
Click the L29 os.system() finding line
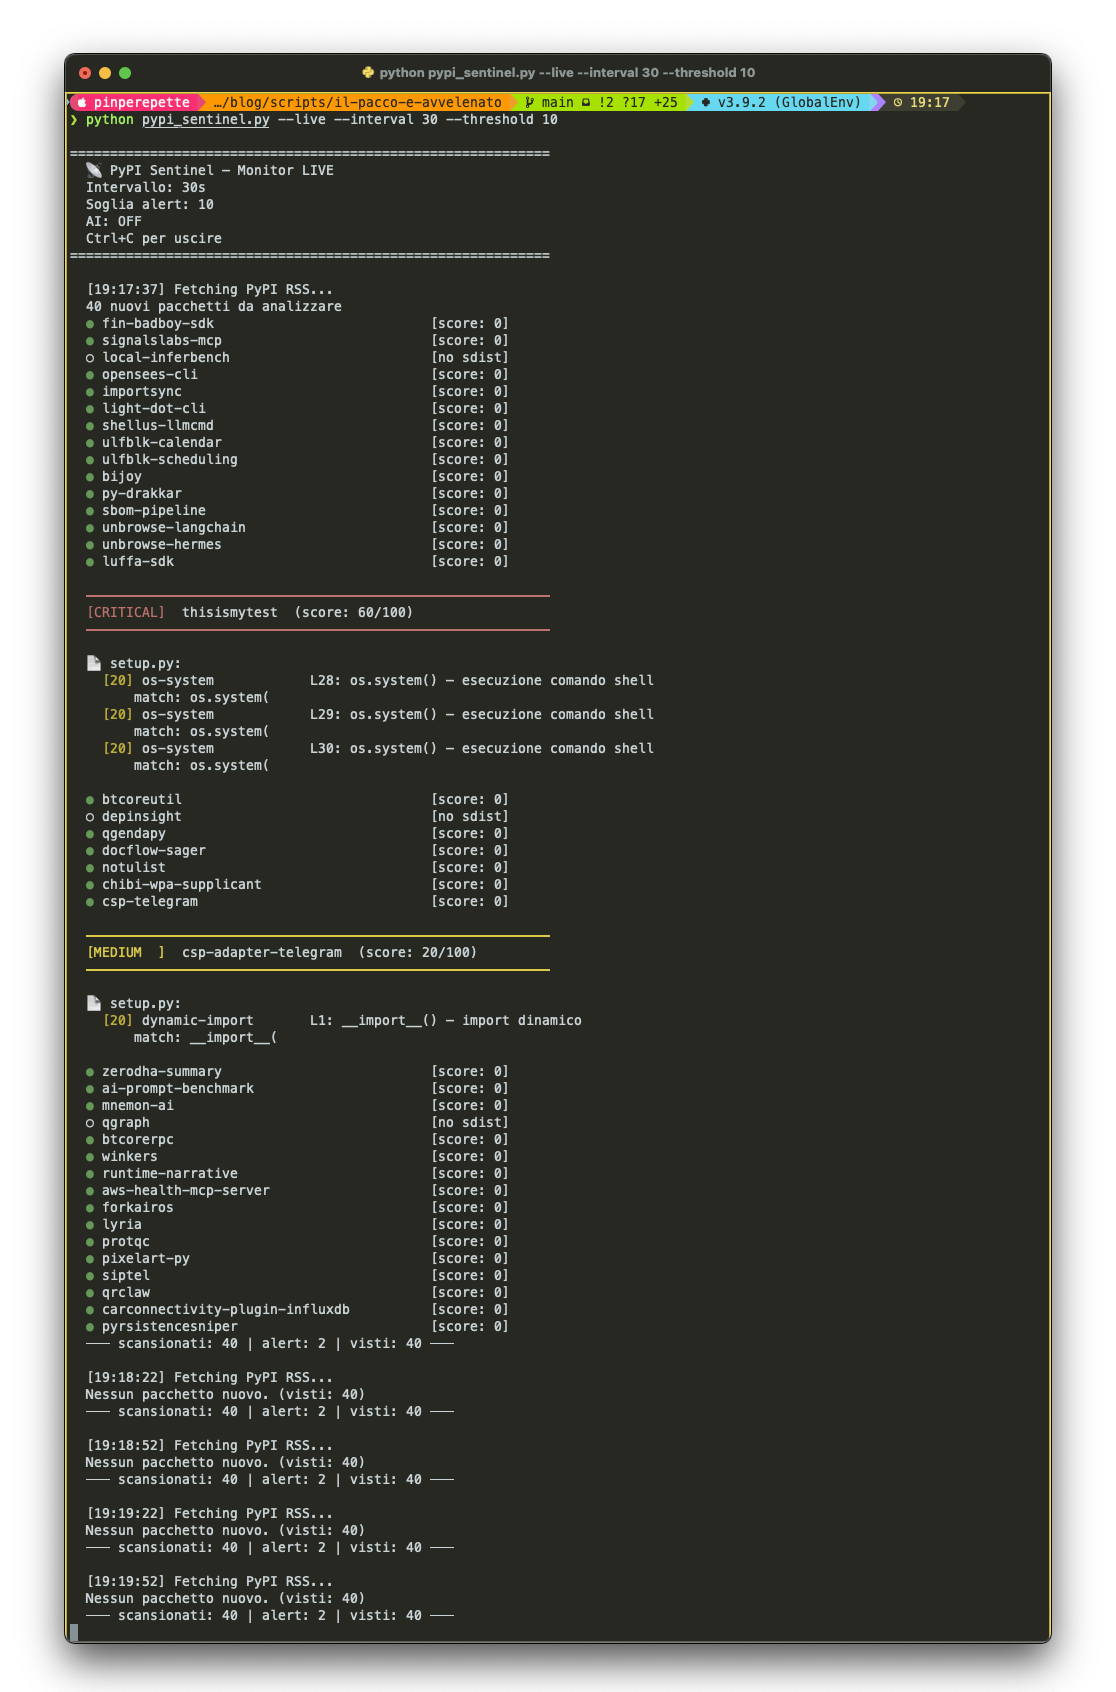(378, 714)
